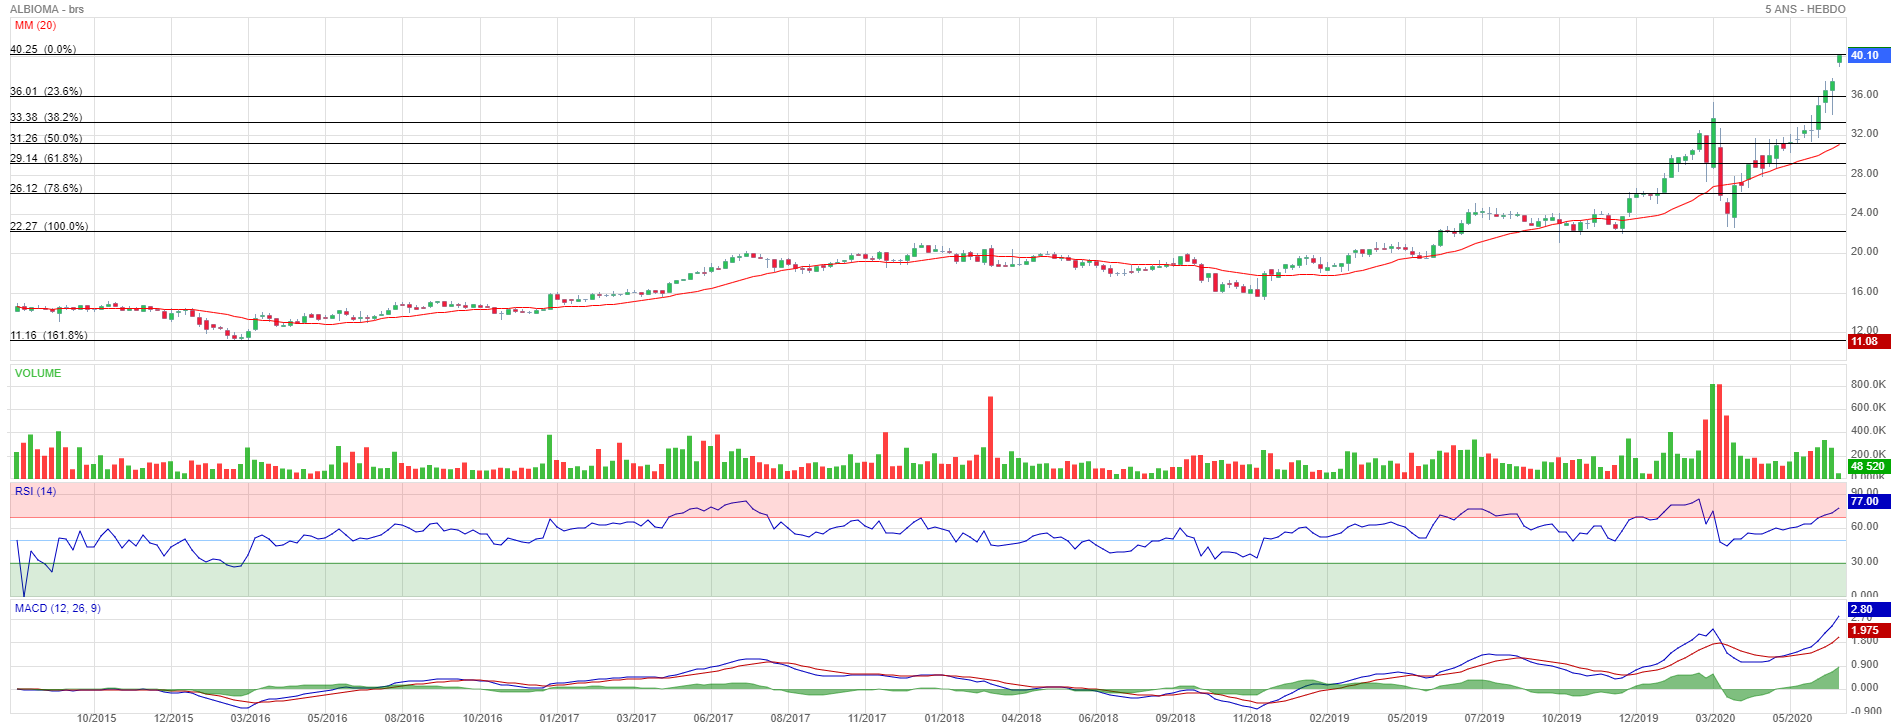The width and height of the screenshot is (1891, 728).
Task: Select the 5 ANS - HEBDO period label
Action: tap(1805, 9)
